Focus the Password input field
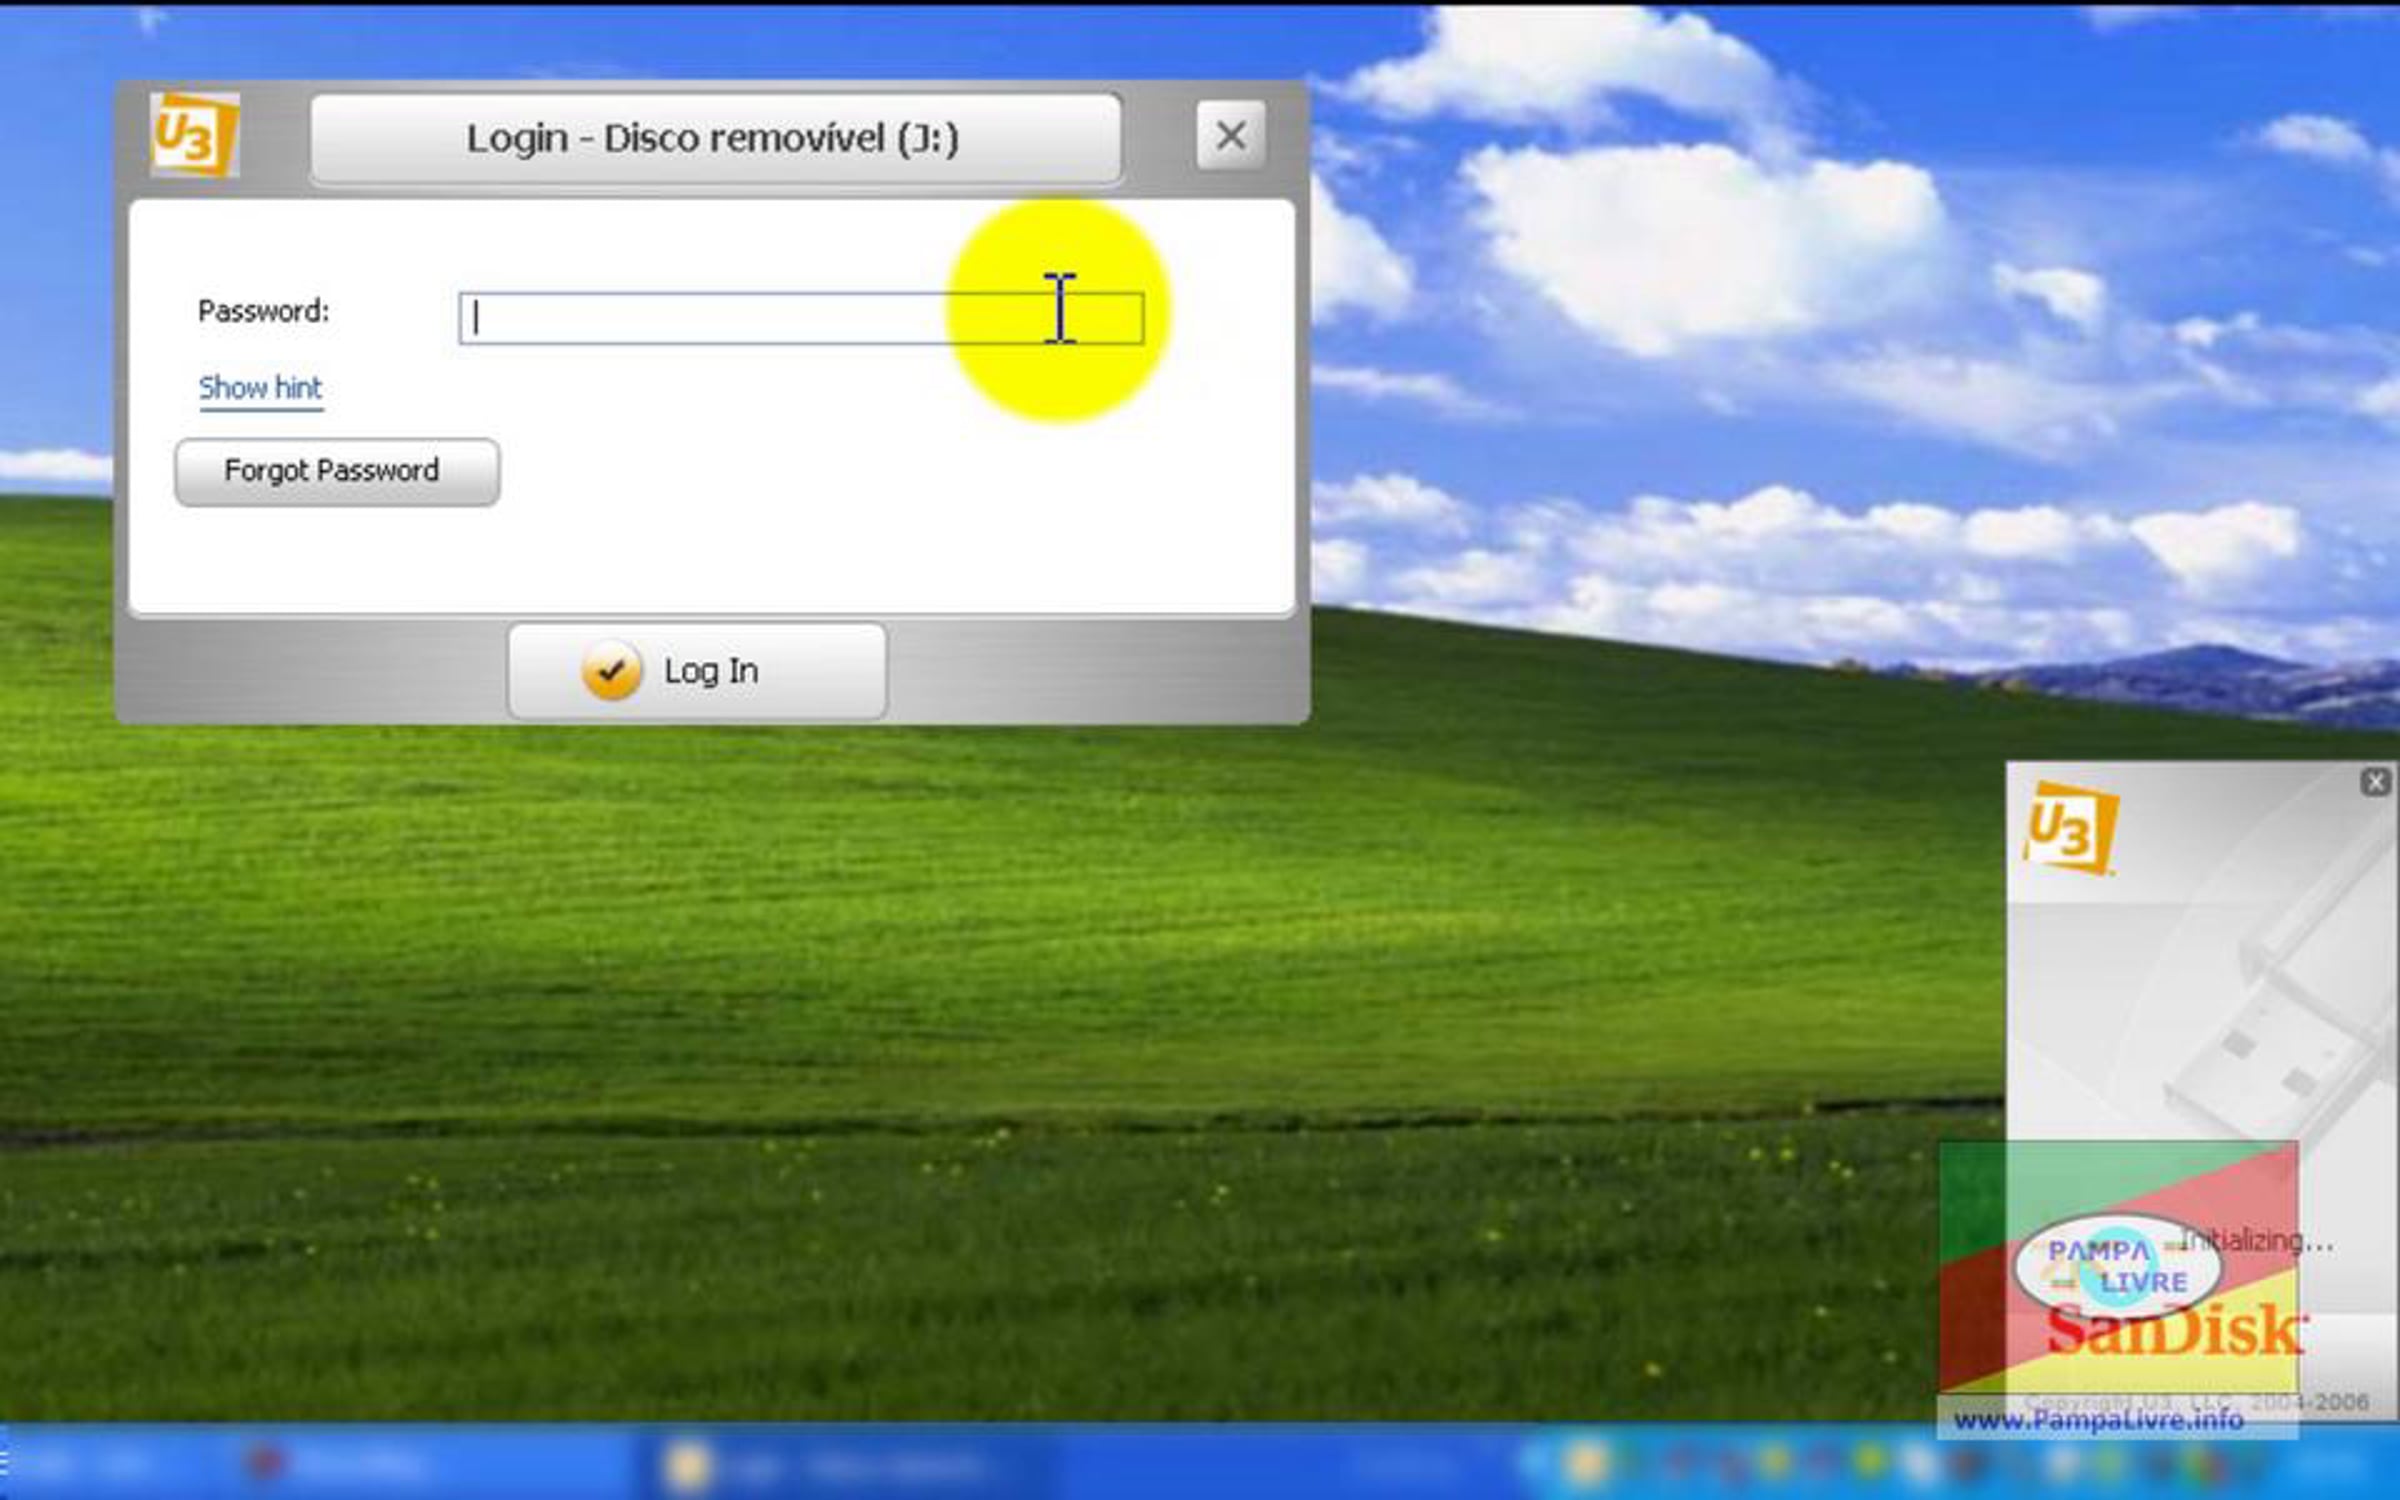The width and height of the screenshot is (2400, 1500). (801, 318)
